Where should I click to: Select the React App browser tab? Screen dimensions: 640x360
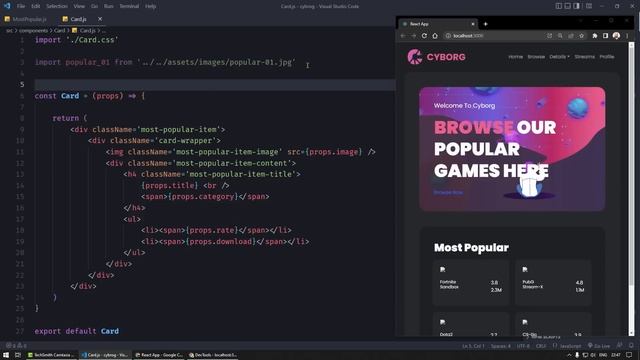pos(437,24)
